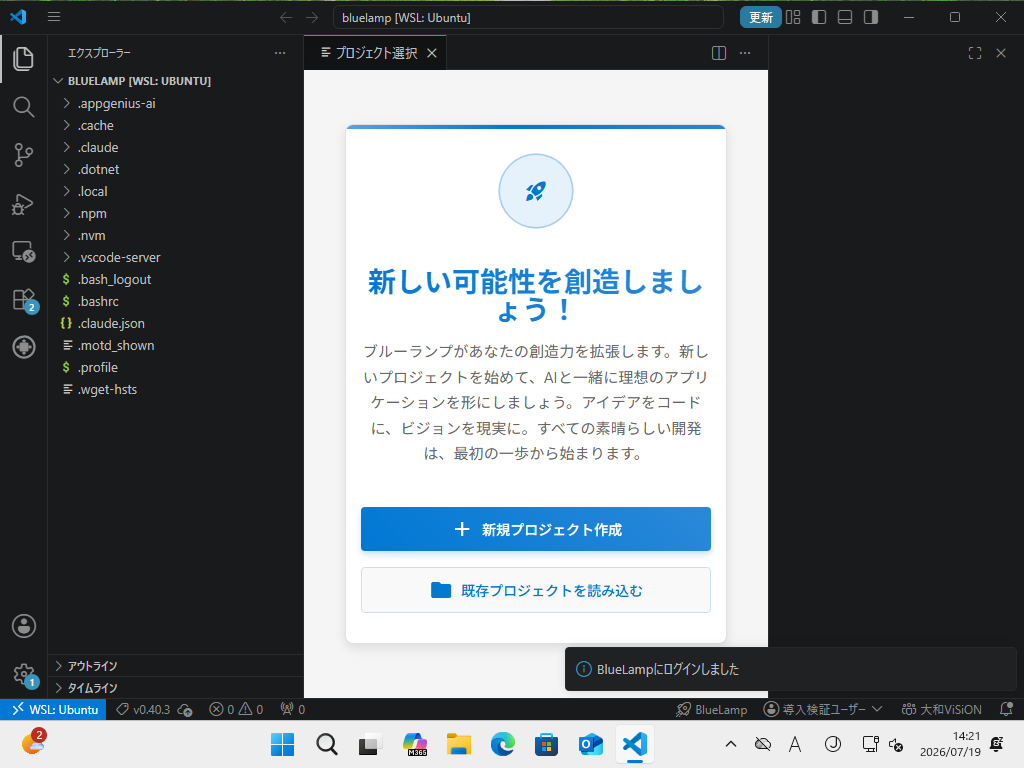This screenshot has height=768, width=1024.
Task: Click the 更新 update button
Action: pyautogui.click(x=760, y=18)
